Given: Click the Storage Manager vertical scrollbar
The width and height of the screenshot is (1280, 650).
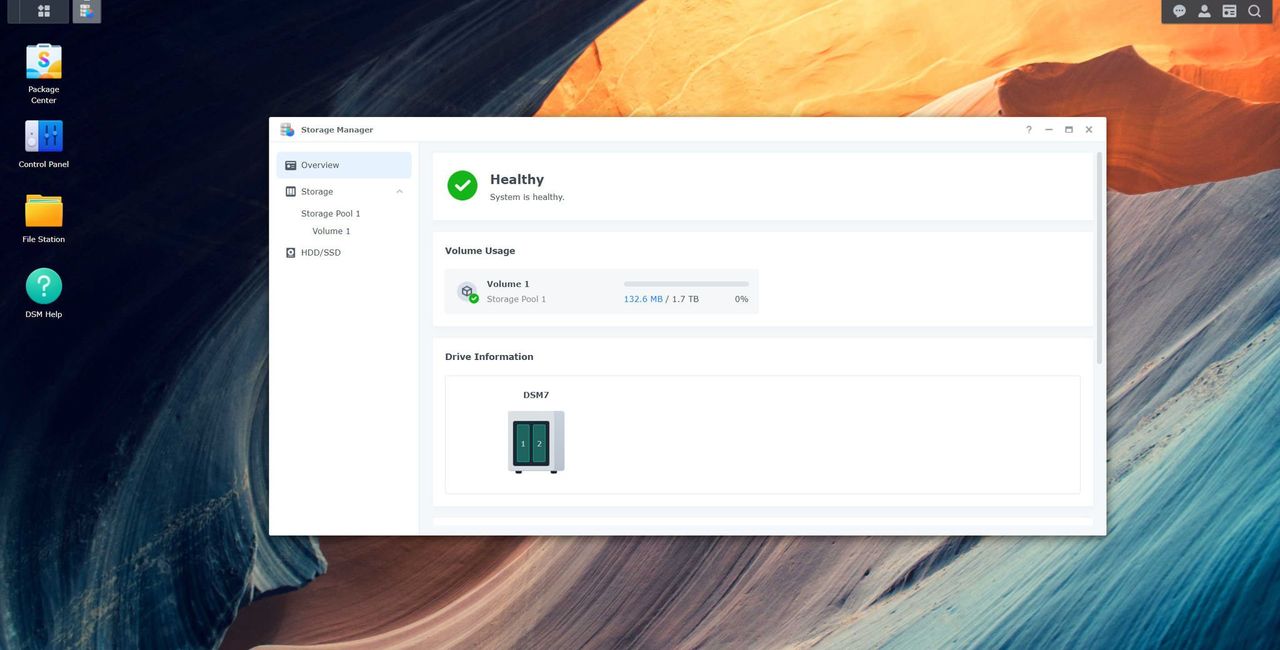Looking at the screenshot, I should pyautogui.click(x=1100, y=258).
